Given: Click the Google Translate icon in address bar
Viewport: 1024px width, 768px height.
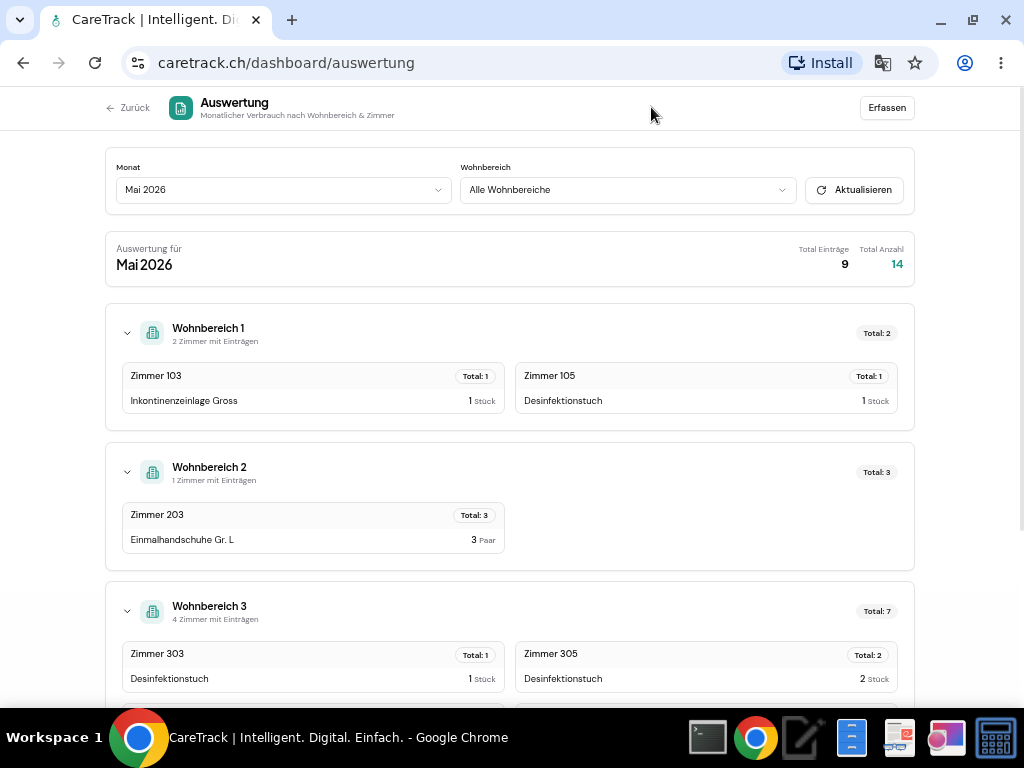Looking at the screenshot, I should click(x=883, y=63).
